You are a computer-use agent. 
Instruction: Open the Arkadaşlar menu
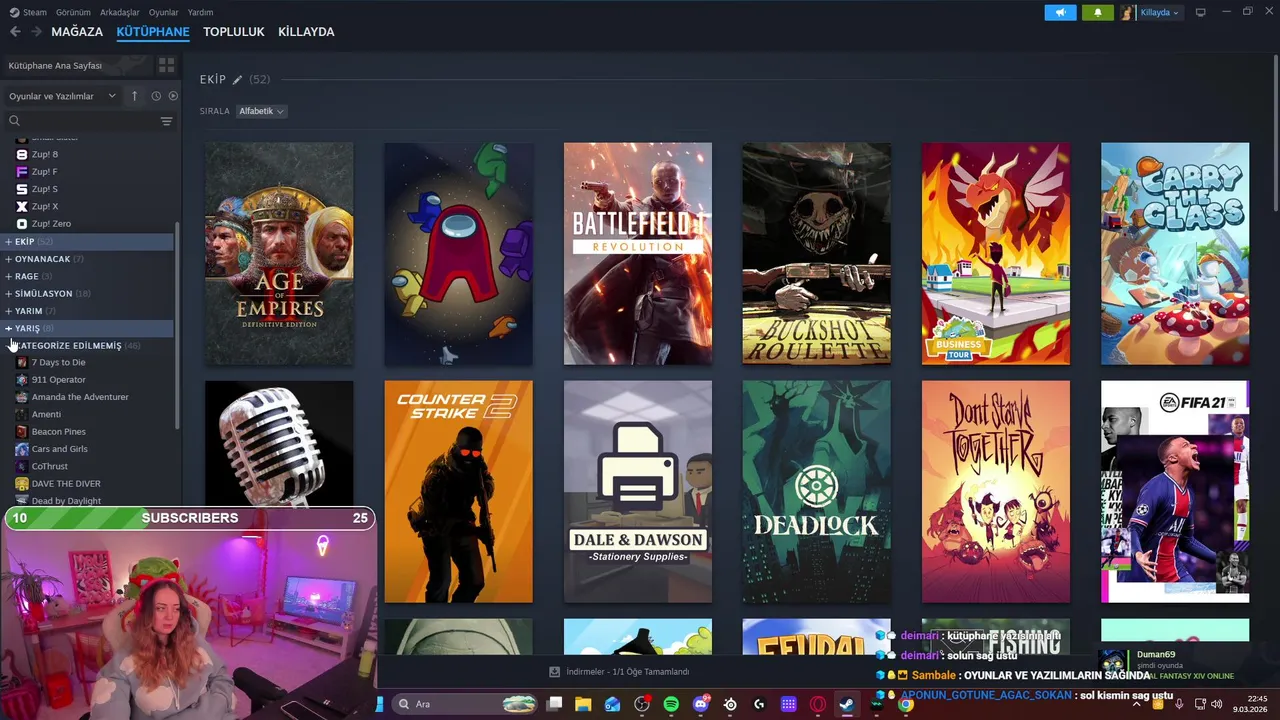[x=120, y=12]
